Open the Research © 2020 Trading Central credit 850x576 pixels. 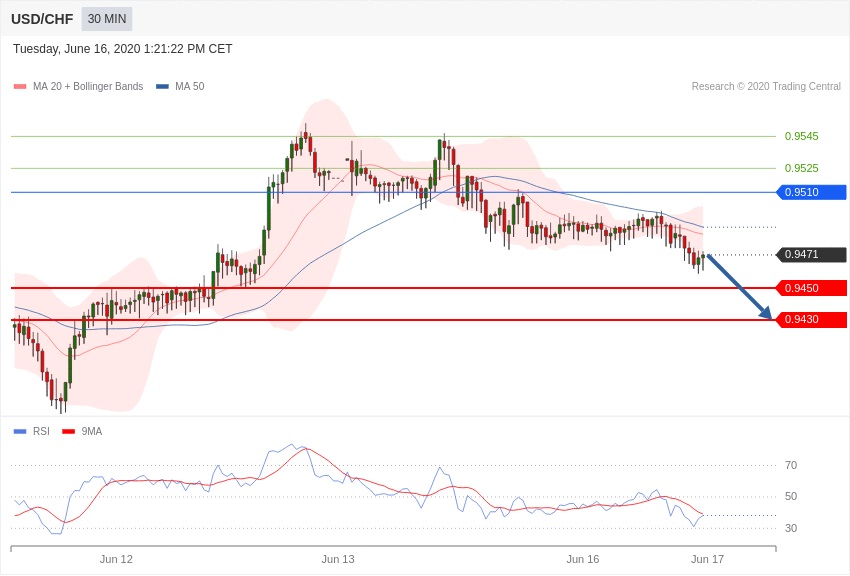[766, 87]
